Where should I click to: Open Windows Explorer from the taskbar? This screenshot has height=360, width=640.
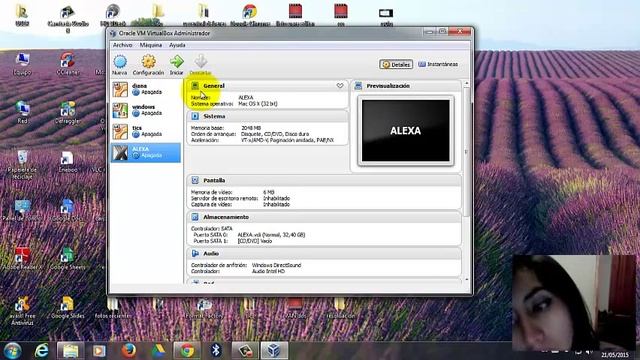pos(70,351)
